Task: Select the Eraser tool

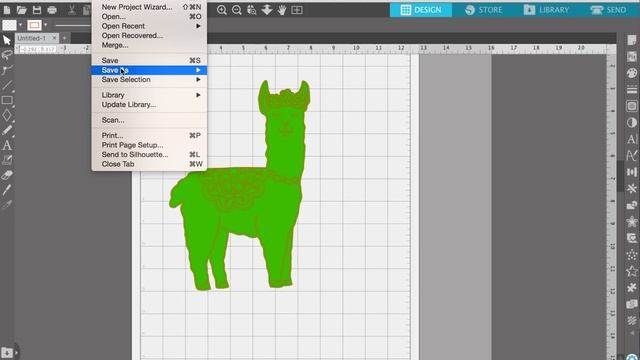Action: [7, 175]
